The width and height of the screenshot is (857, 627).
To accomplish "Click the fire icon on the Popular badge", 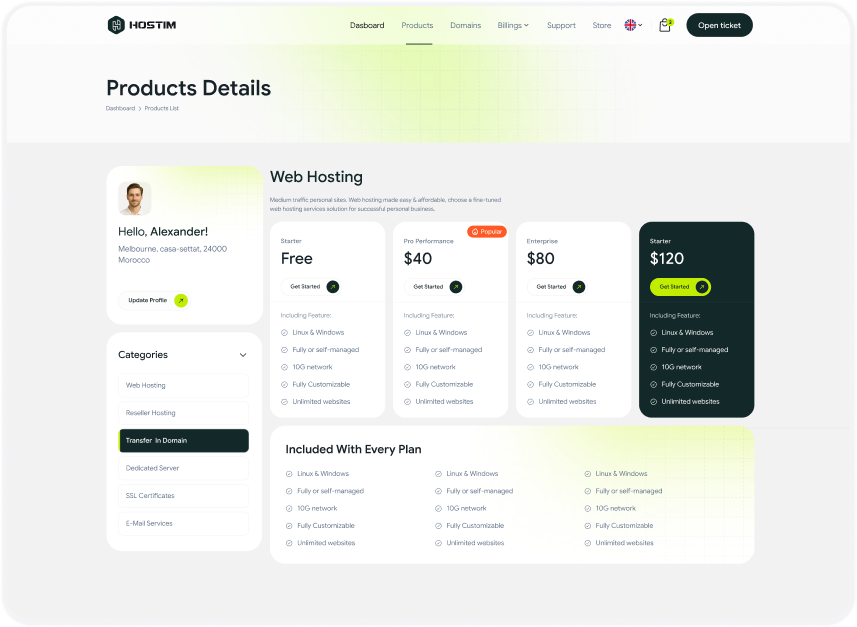I will pyautogui.click(x=475, y=232).
